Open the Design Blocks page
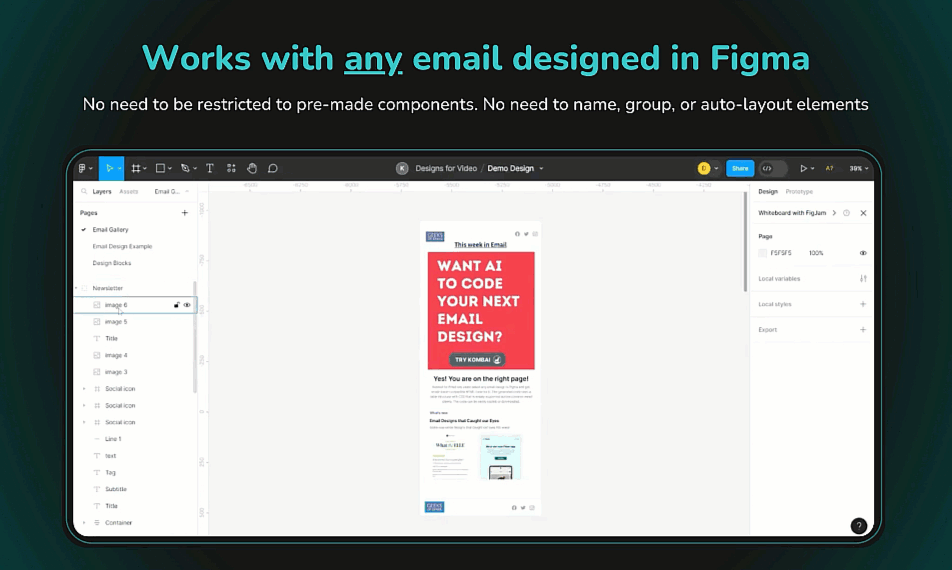 point(112,263)
